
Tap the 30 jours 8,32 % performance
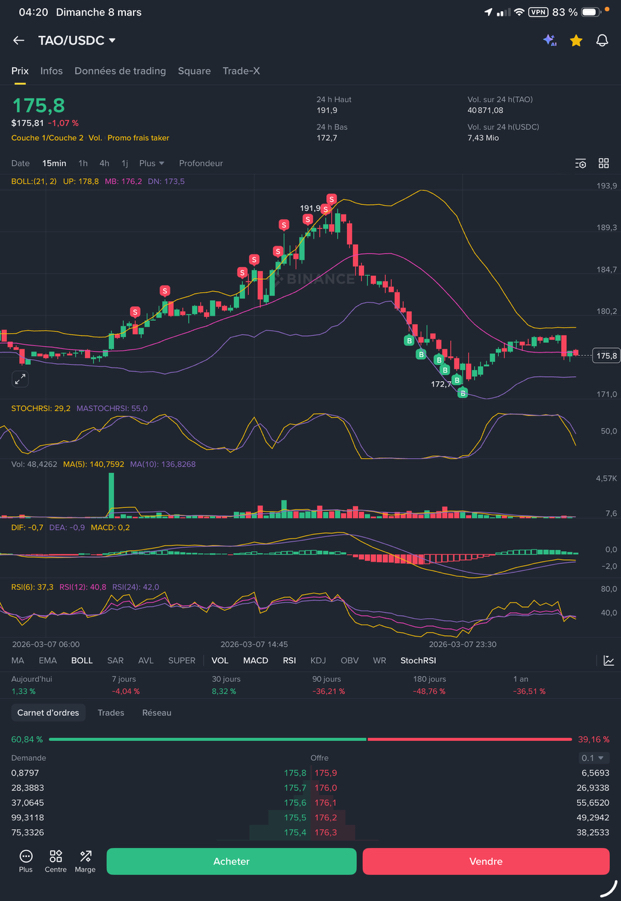click(x=225, y=685)
